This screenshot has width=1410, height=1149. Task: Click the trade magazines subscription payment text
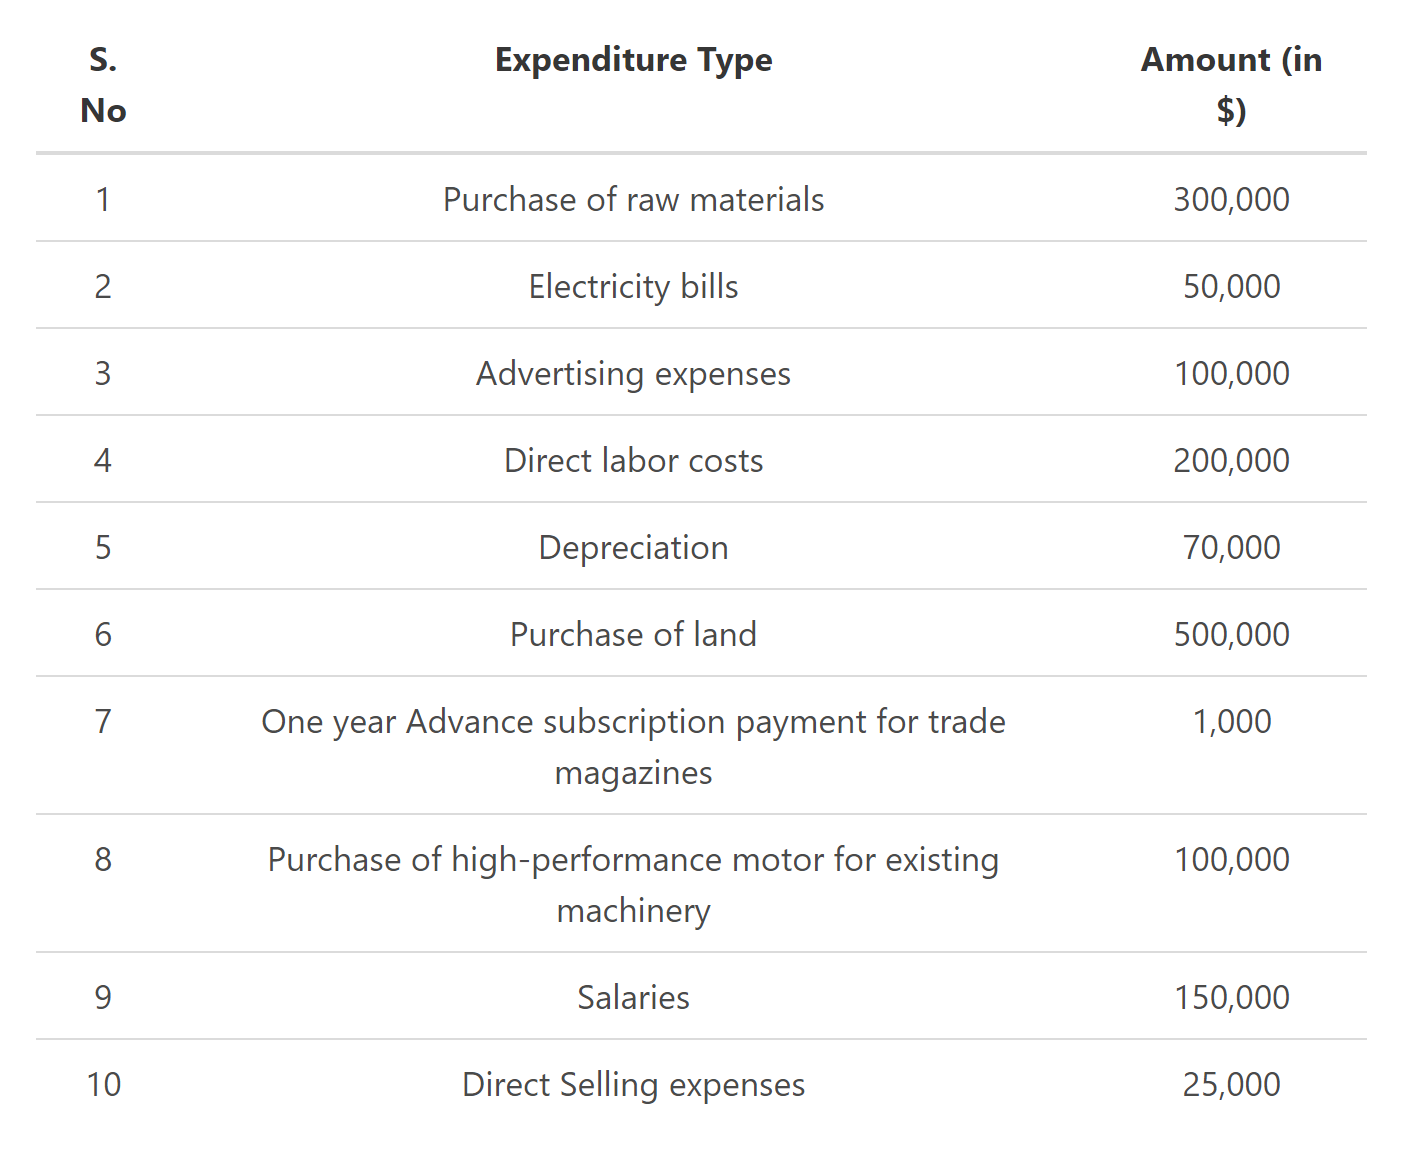pos(633,746)
